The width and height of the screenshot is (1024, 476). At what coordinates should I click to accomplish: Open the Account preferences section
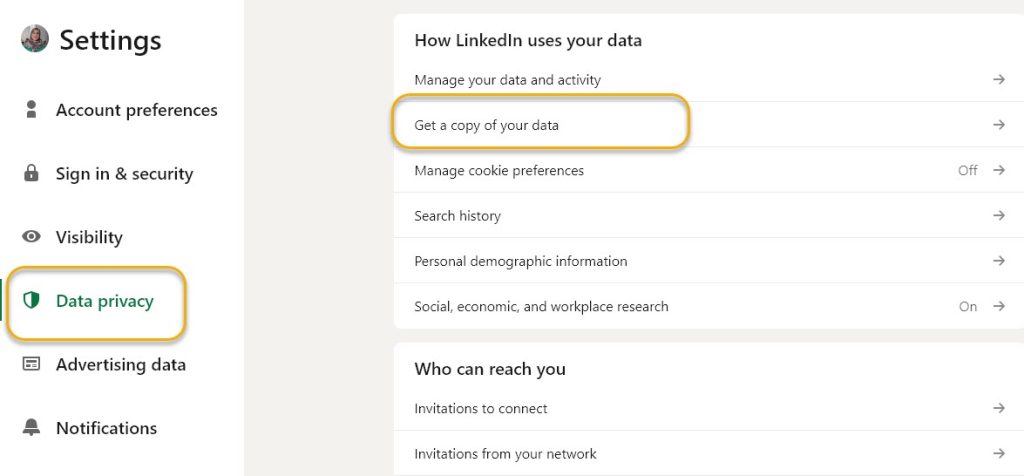(136, 110)
